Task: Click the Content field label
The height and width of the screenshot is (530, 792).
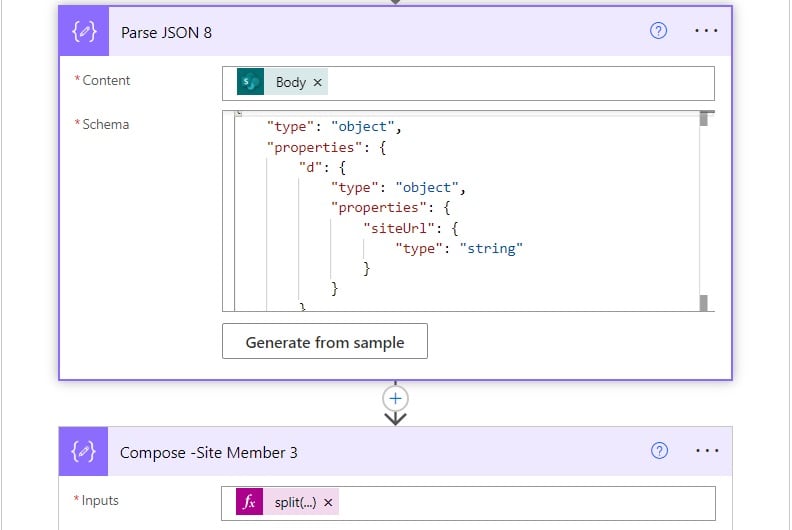Action: pos(106,80)
